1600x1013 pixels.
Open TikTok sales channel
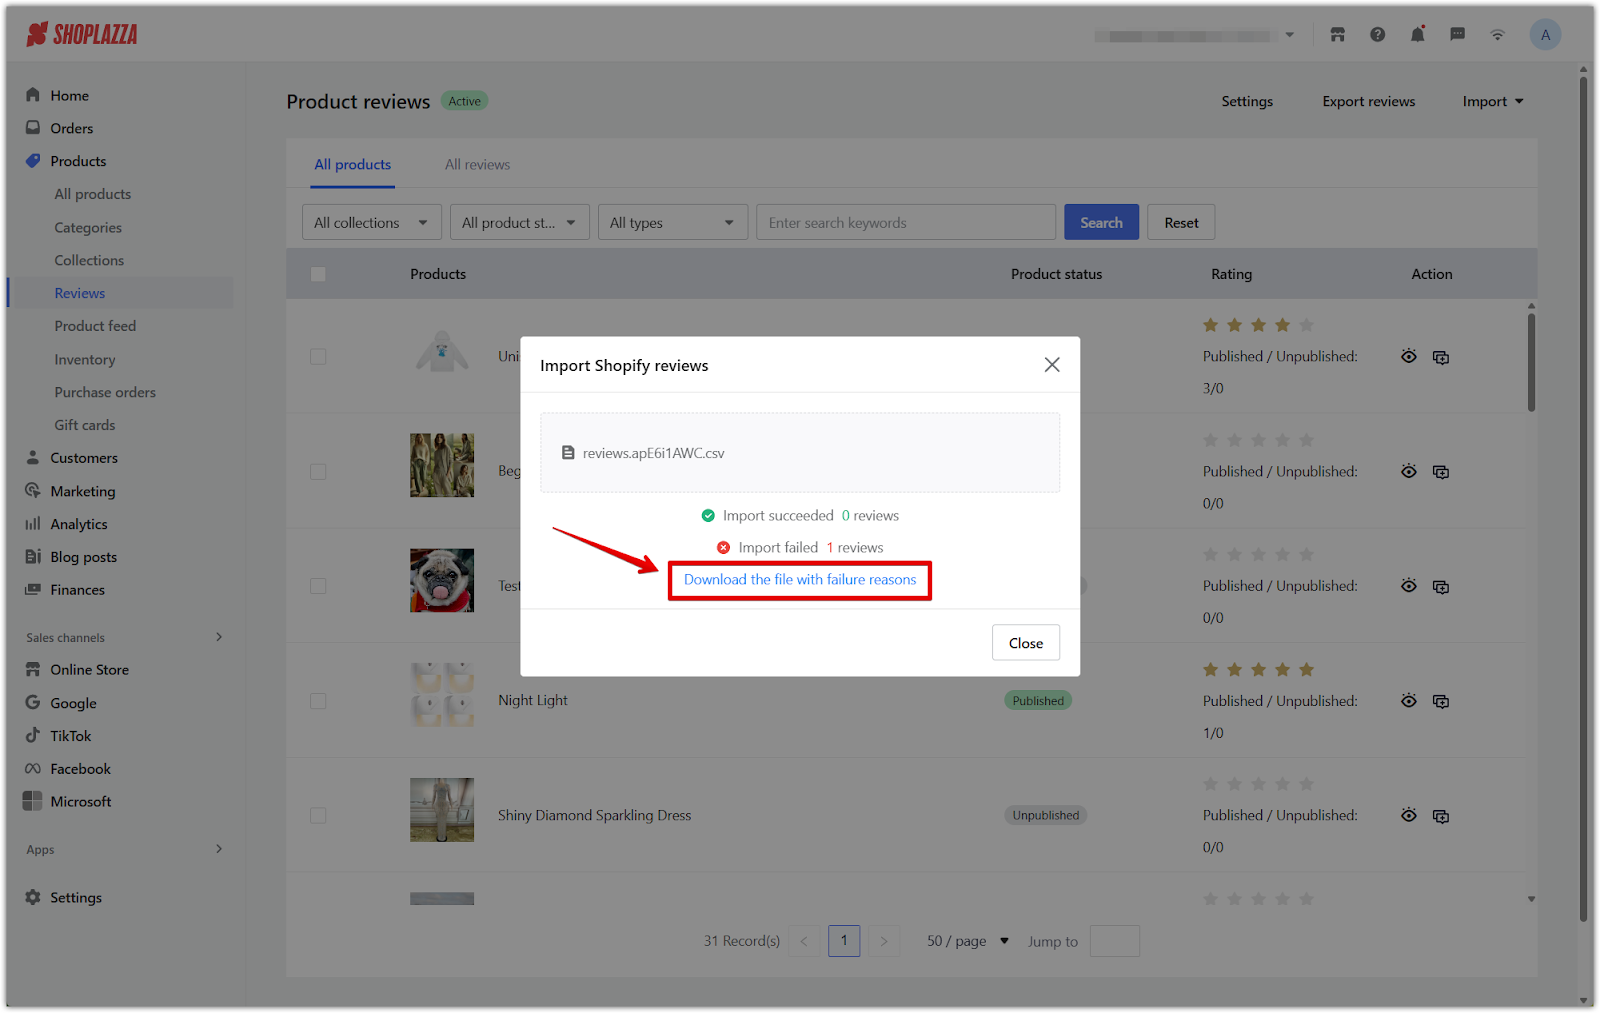pos(71,736)
